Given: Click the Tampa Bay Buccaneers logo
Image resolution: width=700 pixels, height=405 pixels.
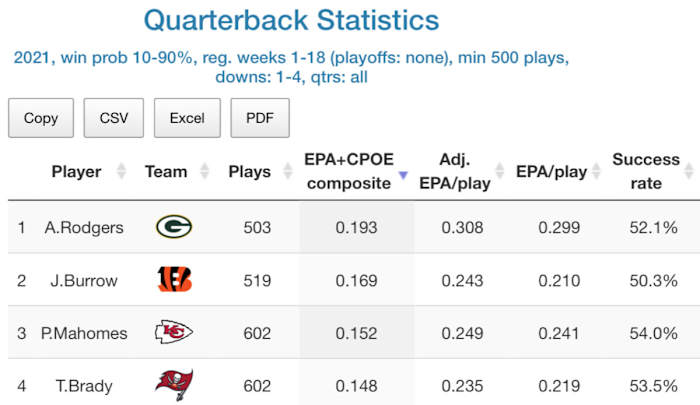Looking at the screenshot, I should [x=174, y=385].
